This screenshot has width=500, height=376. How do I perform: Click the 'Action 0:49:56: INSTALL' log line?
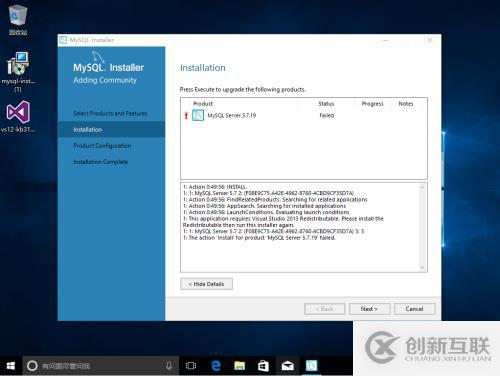[x=215, y=187]
